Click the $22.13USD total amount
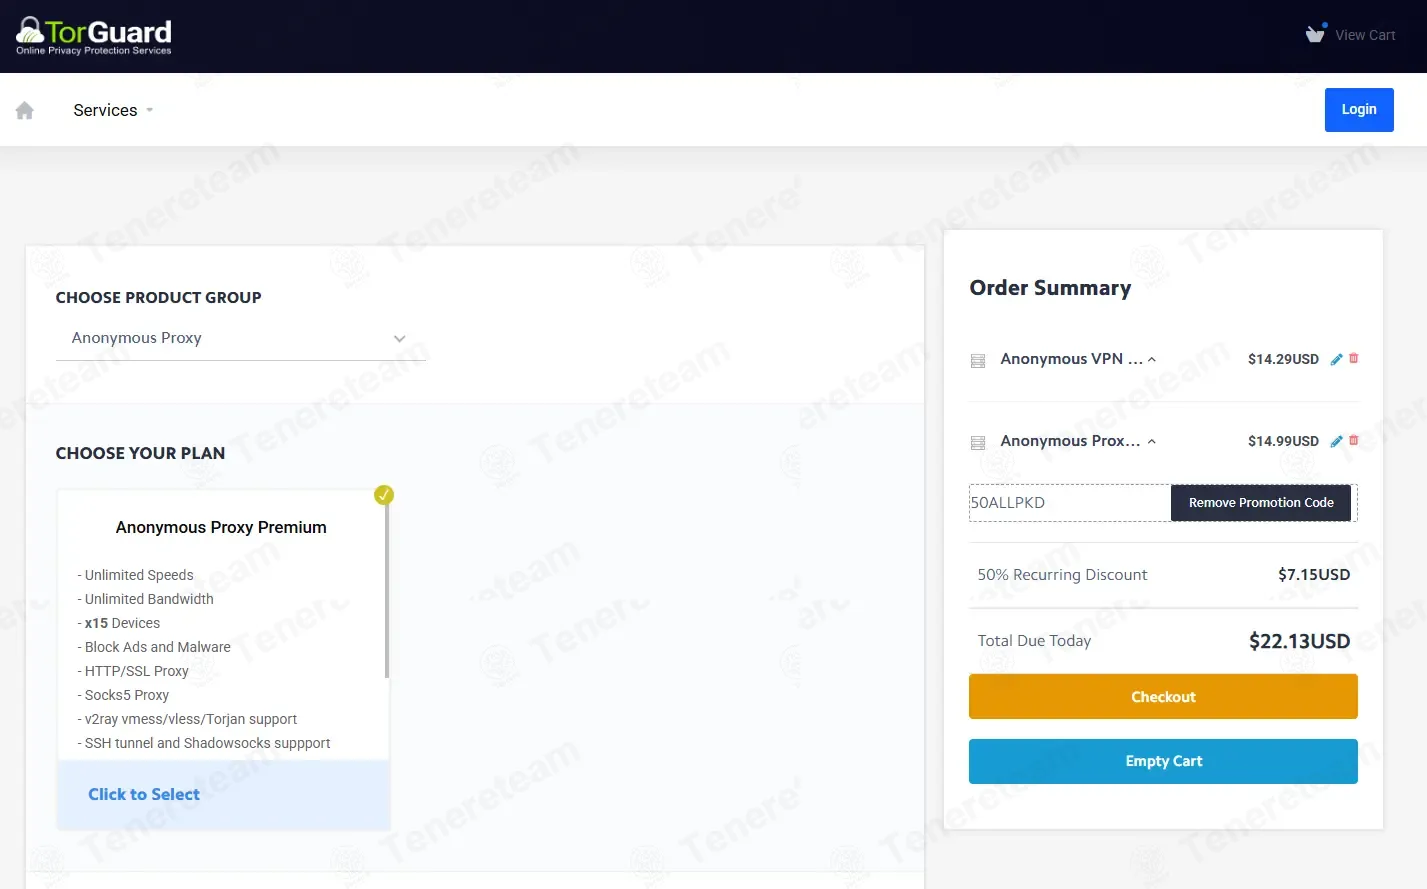 (1299, 641)
